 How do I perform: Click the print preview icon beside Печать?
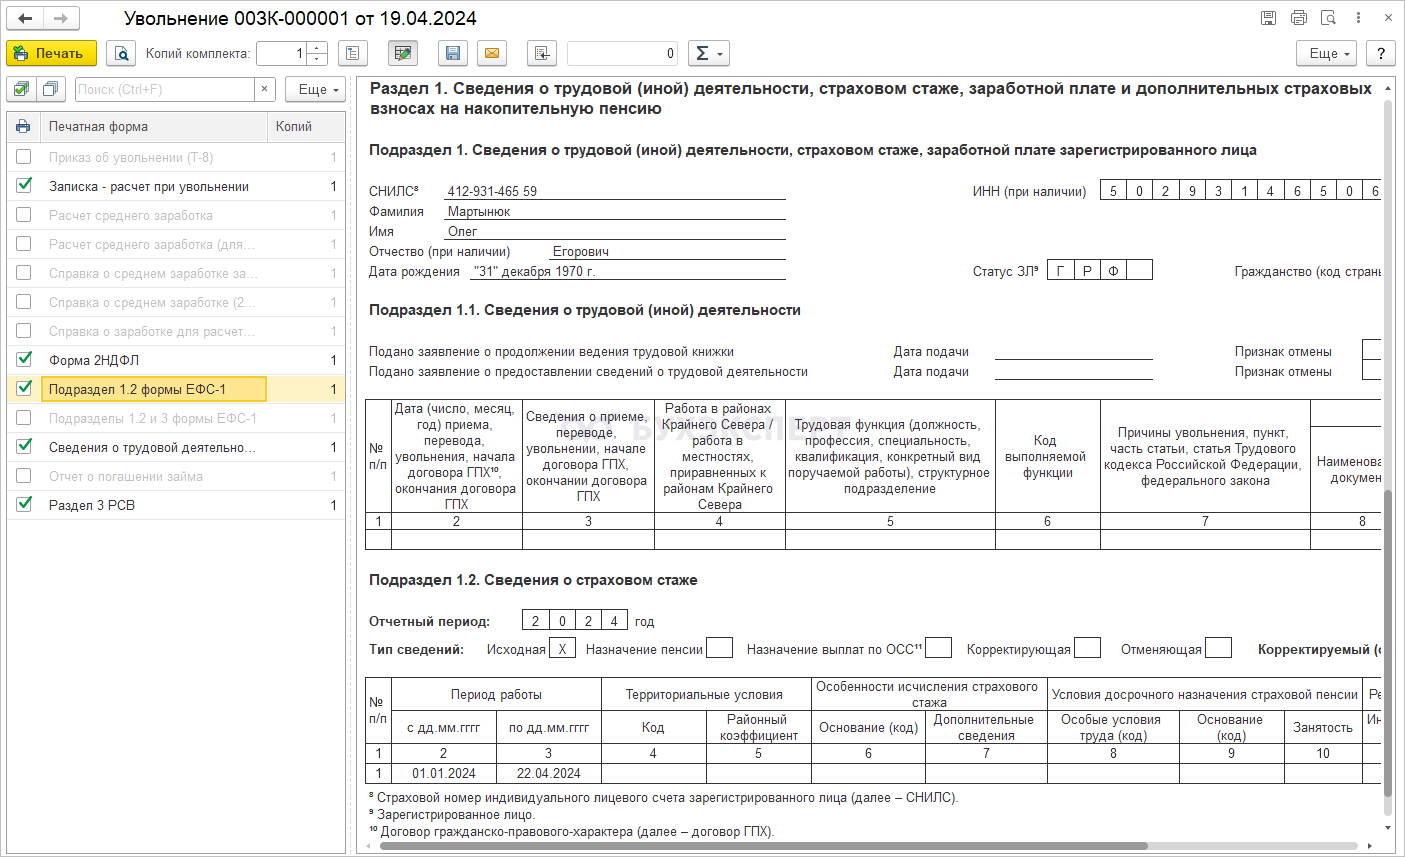pyautogui.click(x=121, y=53)
